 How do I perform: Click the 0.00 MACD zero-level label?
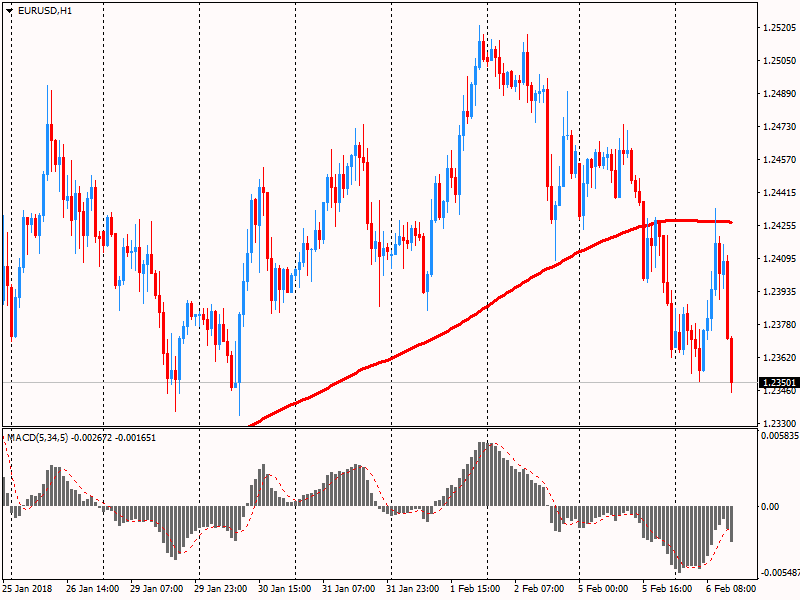770,506
